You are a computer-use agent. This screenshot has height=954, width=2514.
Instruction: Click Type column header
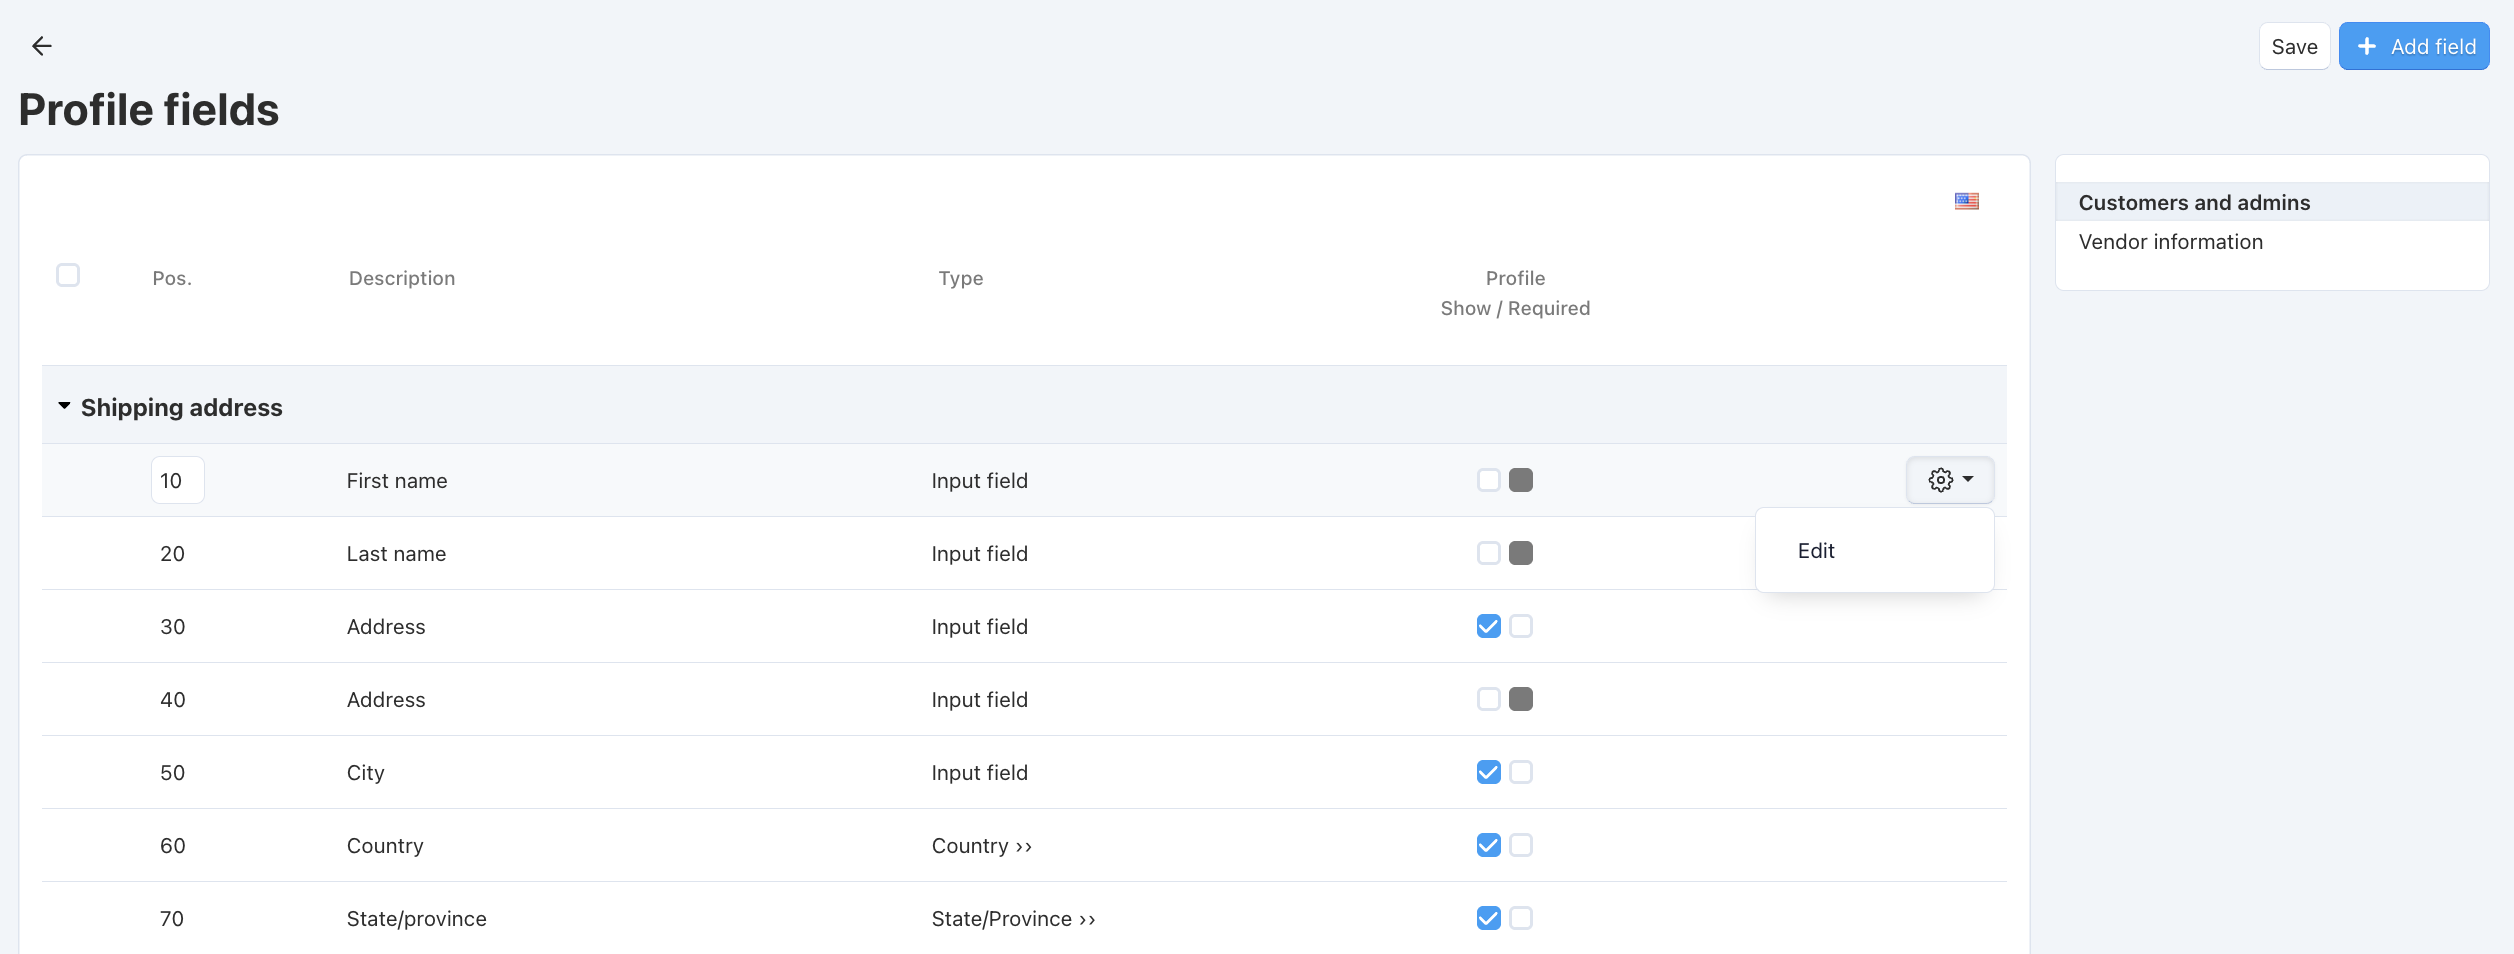(960, 278)
